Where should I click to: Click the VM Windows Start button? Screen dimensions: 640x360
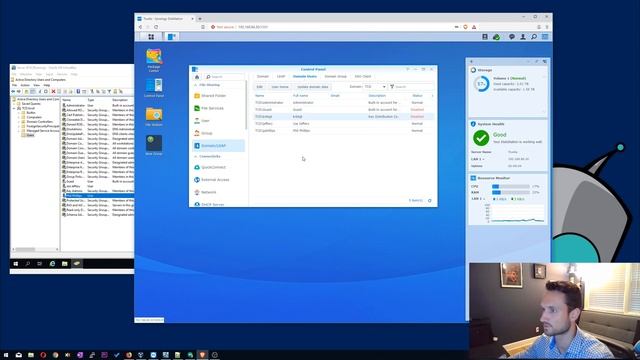pyautogui.click(x=16, y=264)
